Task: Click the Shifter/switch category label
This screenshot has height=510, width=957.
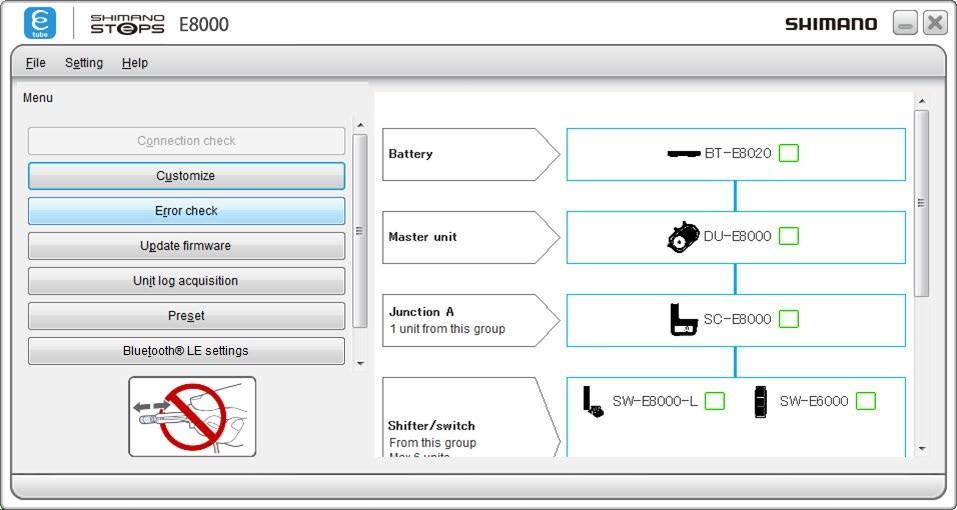Action: pos(471,417)
